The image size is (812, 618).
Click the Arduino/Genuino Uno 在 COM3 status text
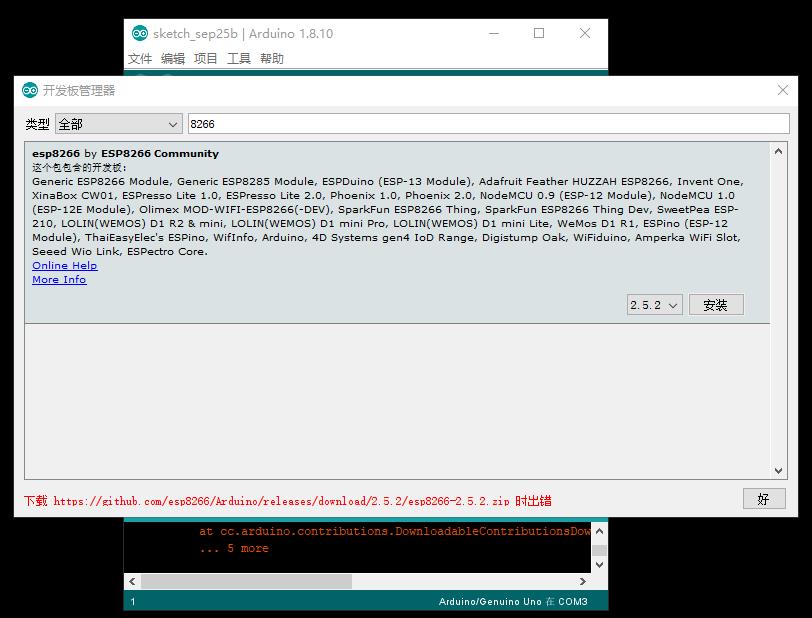pyautogui.click(x=513, y=601)
